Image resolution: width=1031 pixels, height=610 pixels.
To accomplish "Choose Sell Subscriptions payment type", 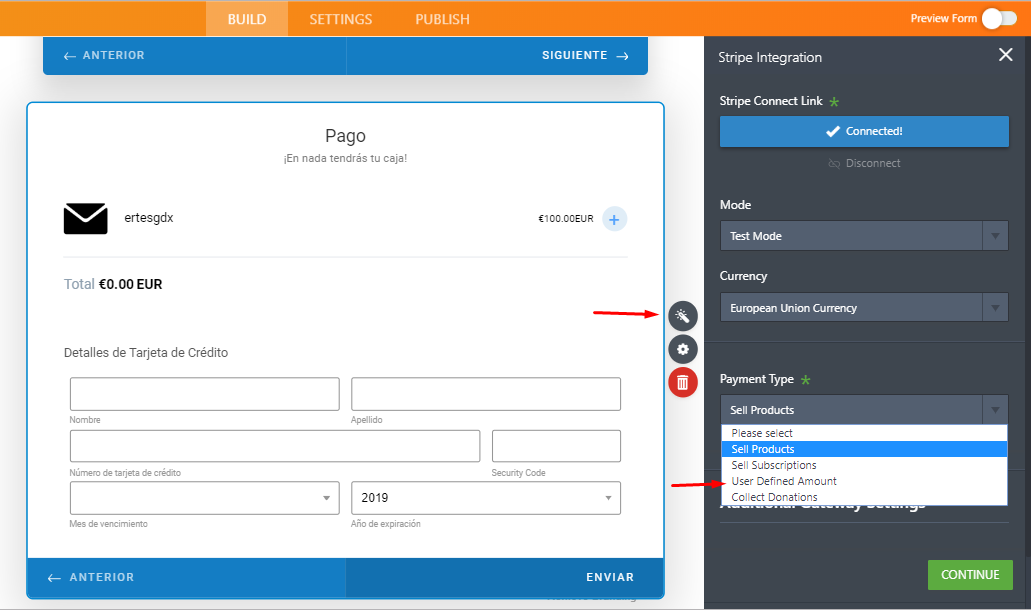I will 864,465.
